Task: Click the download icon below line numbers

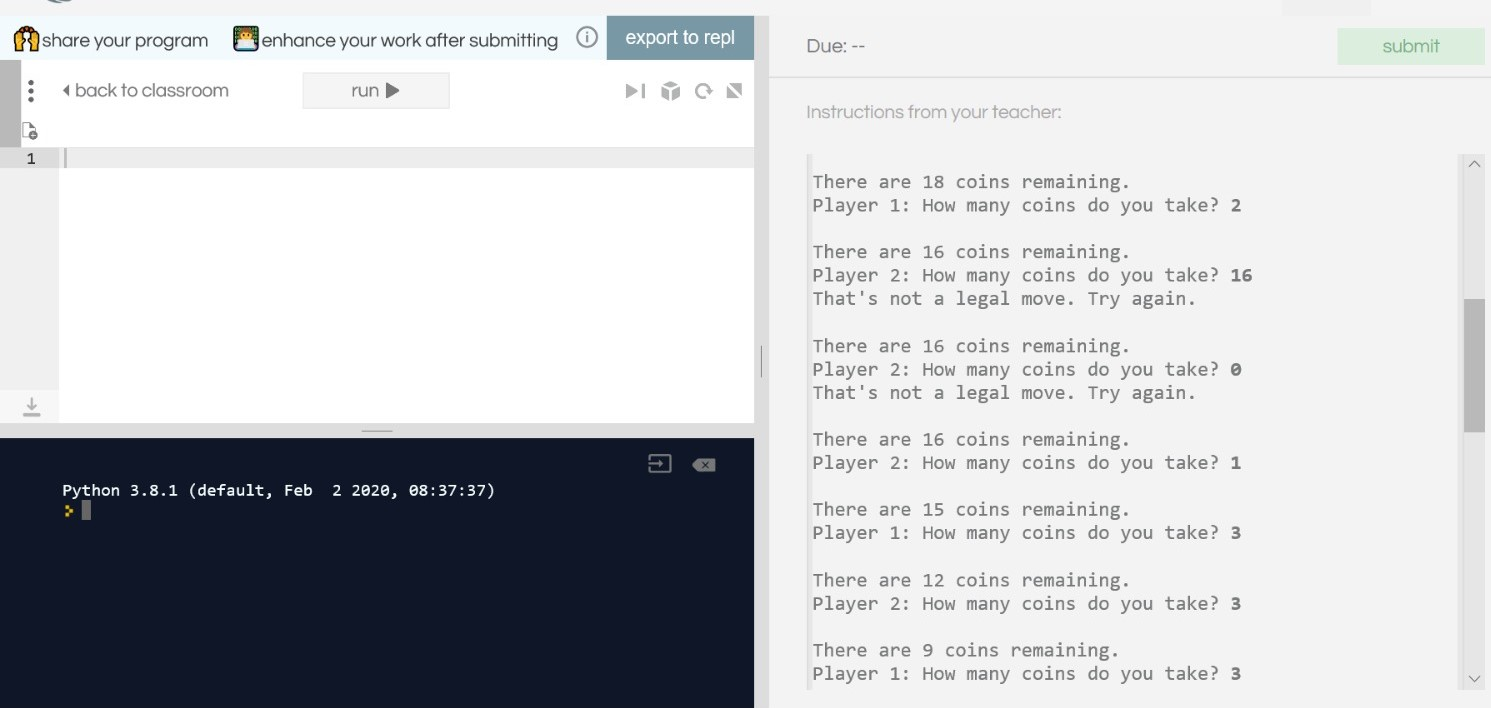Action: pos(31,406)
